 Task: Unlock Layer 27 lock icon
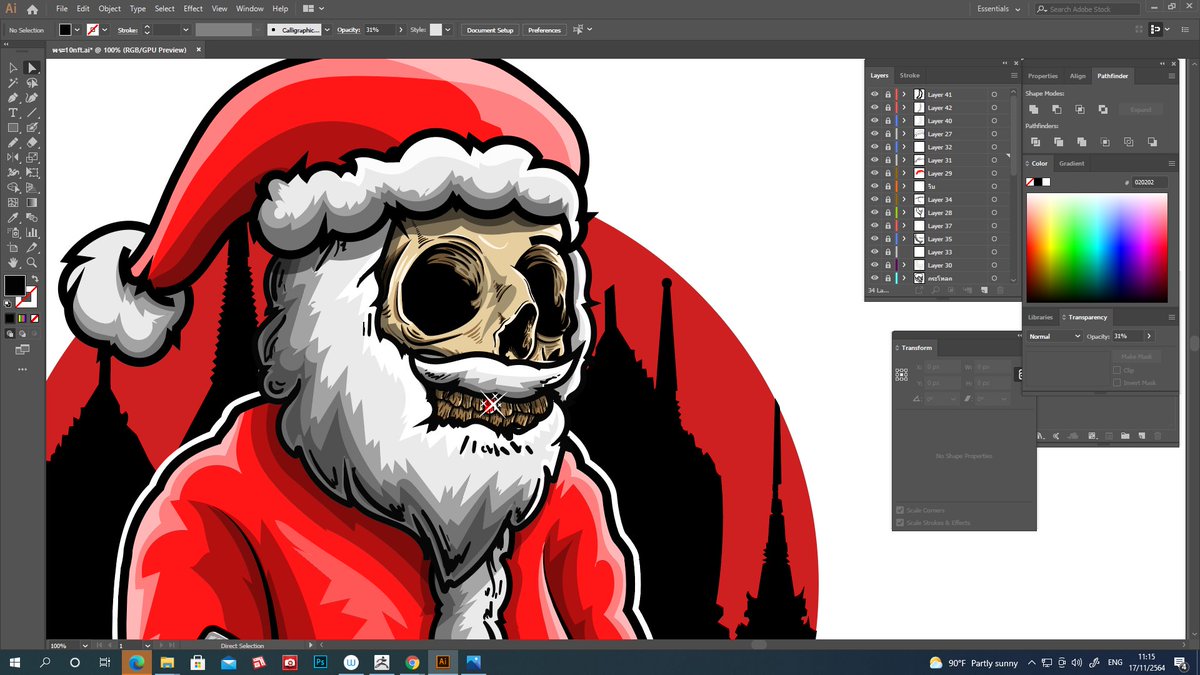pyautogui.click(x=888, y=133)
